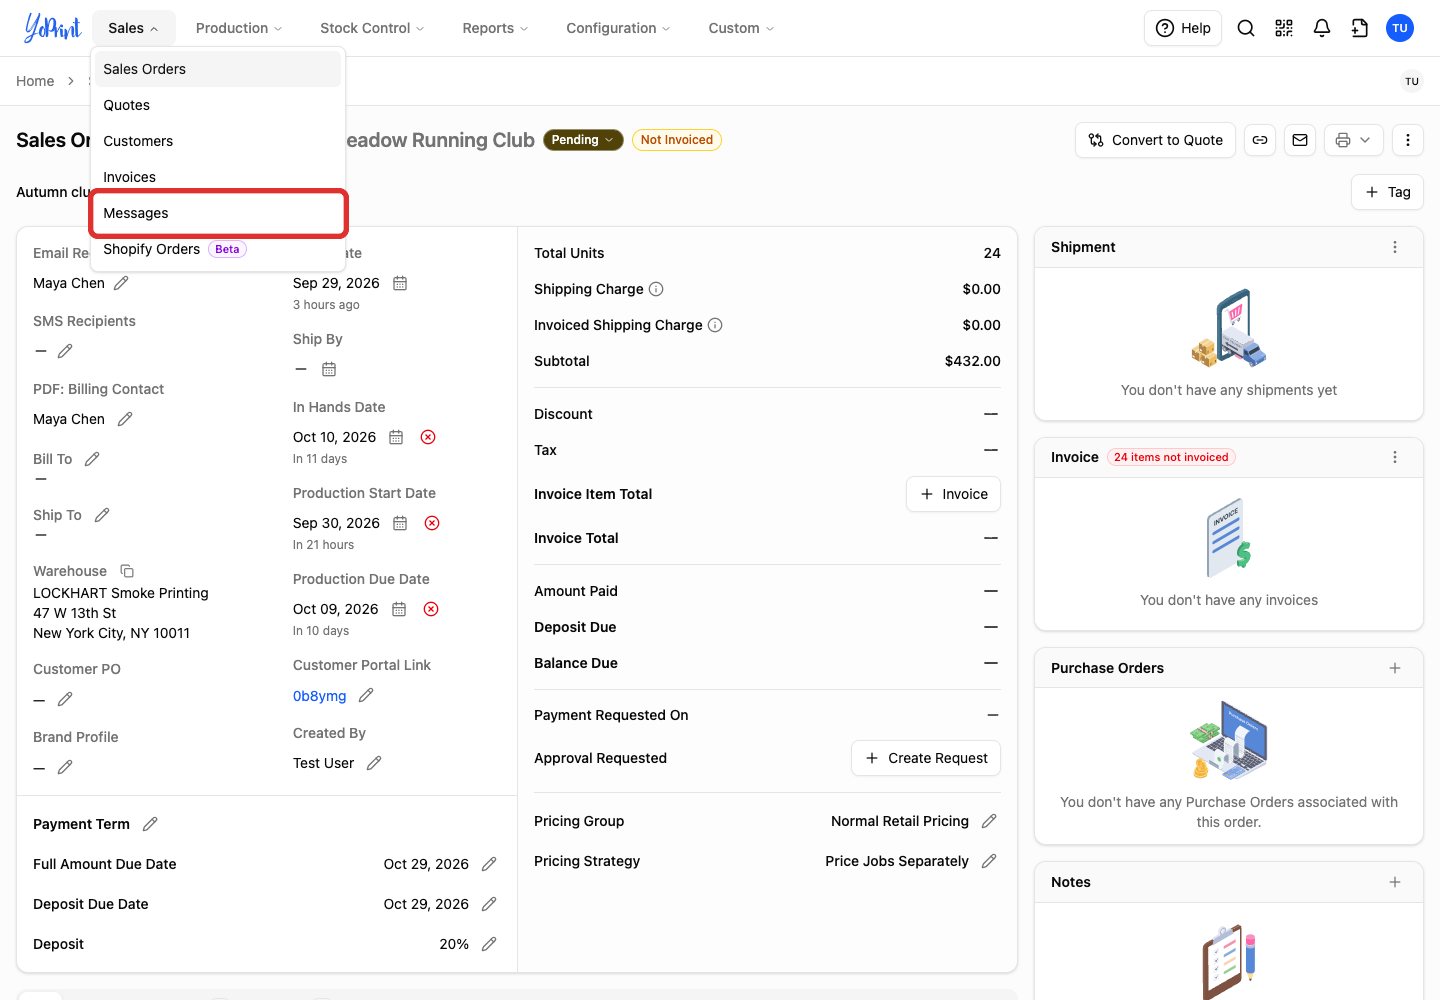This screenshot has width=1440, height=1000.
Task: Edit Maya Chen email recipient pencil
Action: click(121, 283)
